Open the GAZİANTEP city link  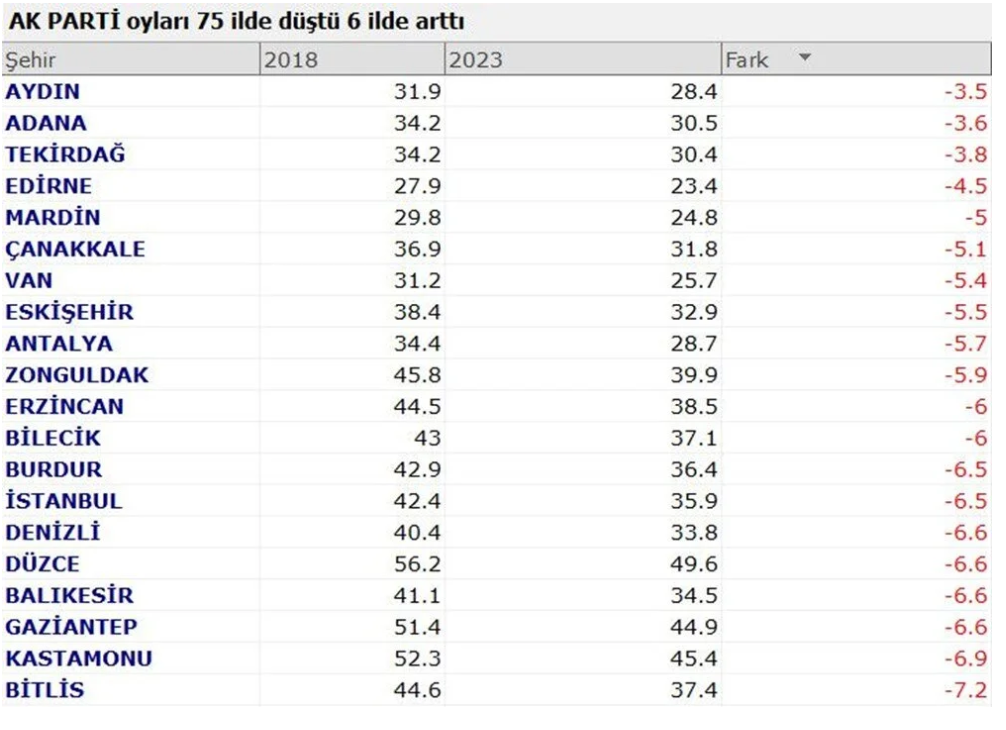[x=72, y=627]
